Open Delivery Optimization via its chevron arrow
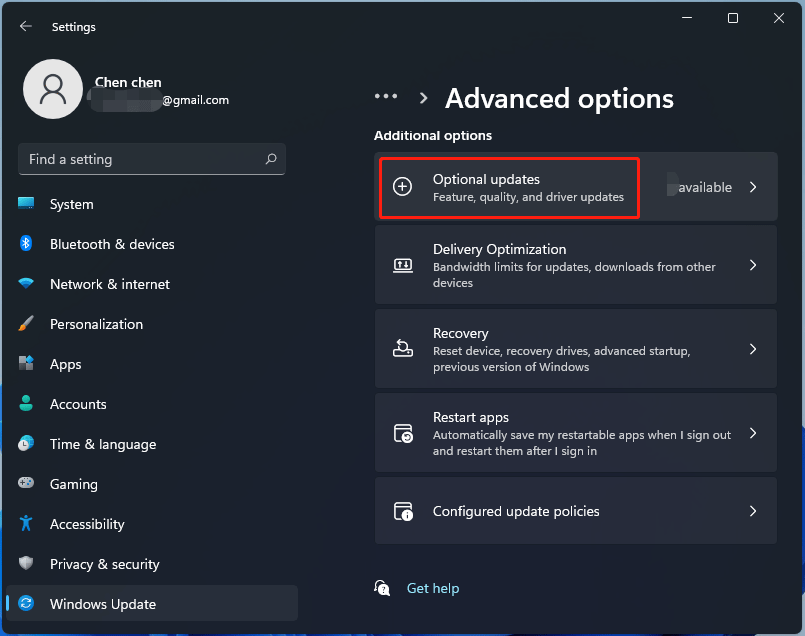805x636 pixels. pos(753,265)
